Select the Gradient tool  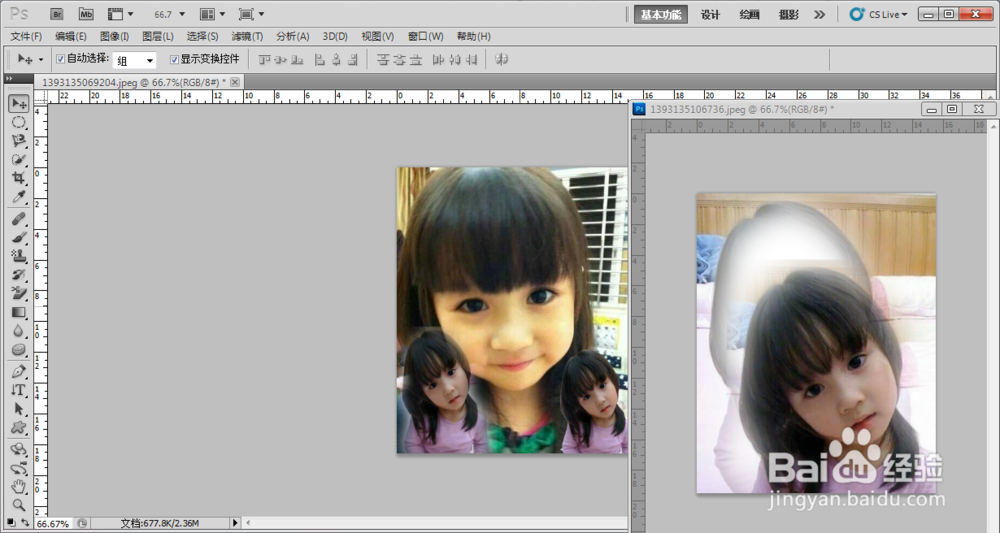[x=18, y=312]
